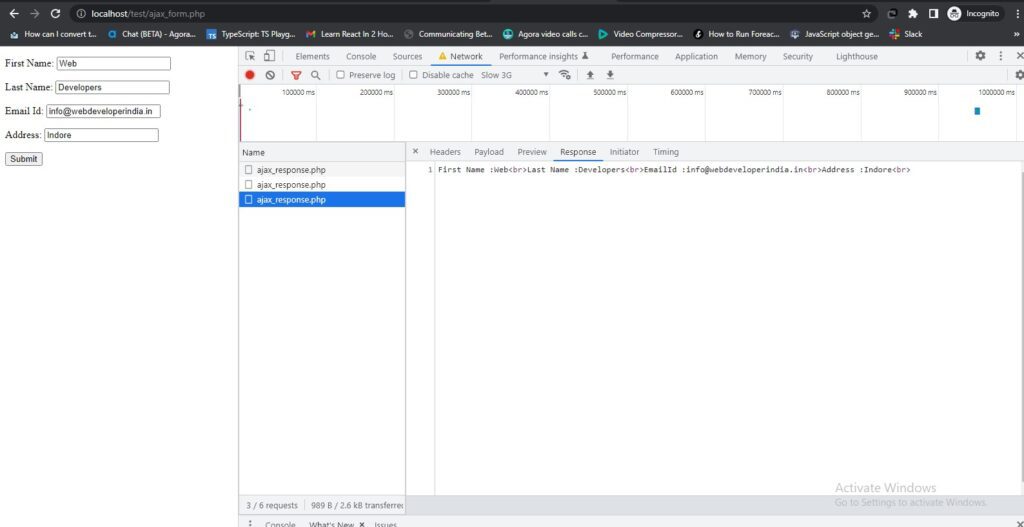1024x527 pixels.
Task: Select the highlighted third ajax_response.php request
Action: pyautogui.click(x=322, y=200)
